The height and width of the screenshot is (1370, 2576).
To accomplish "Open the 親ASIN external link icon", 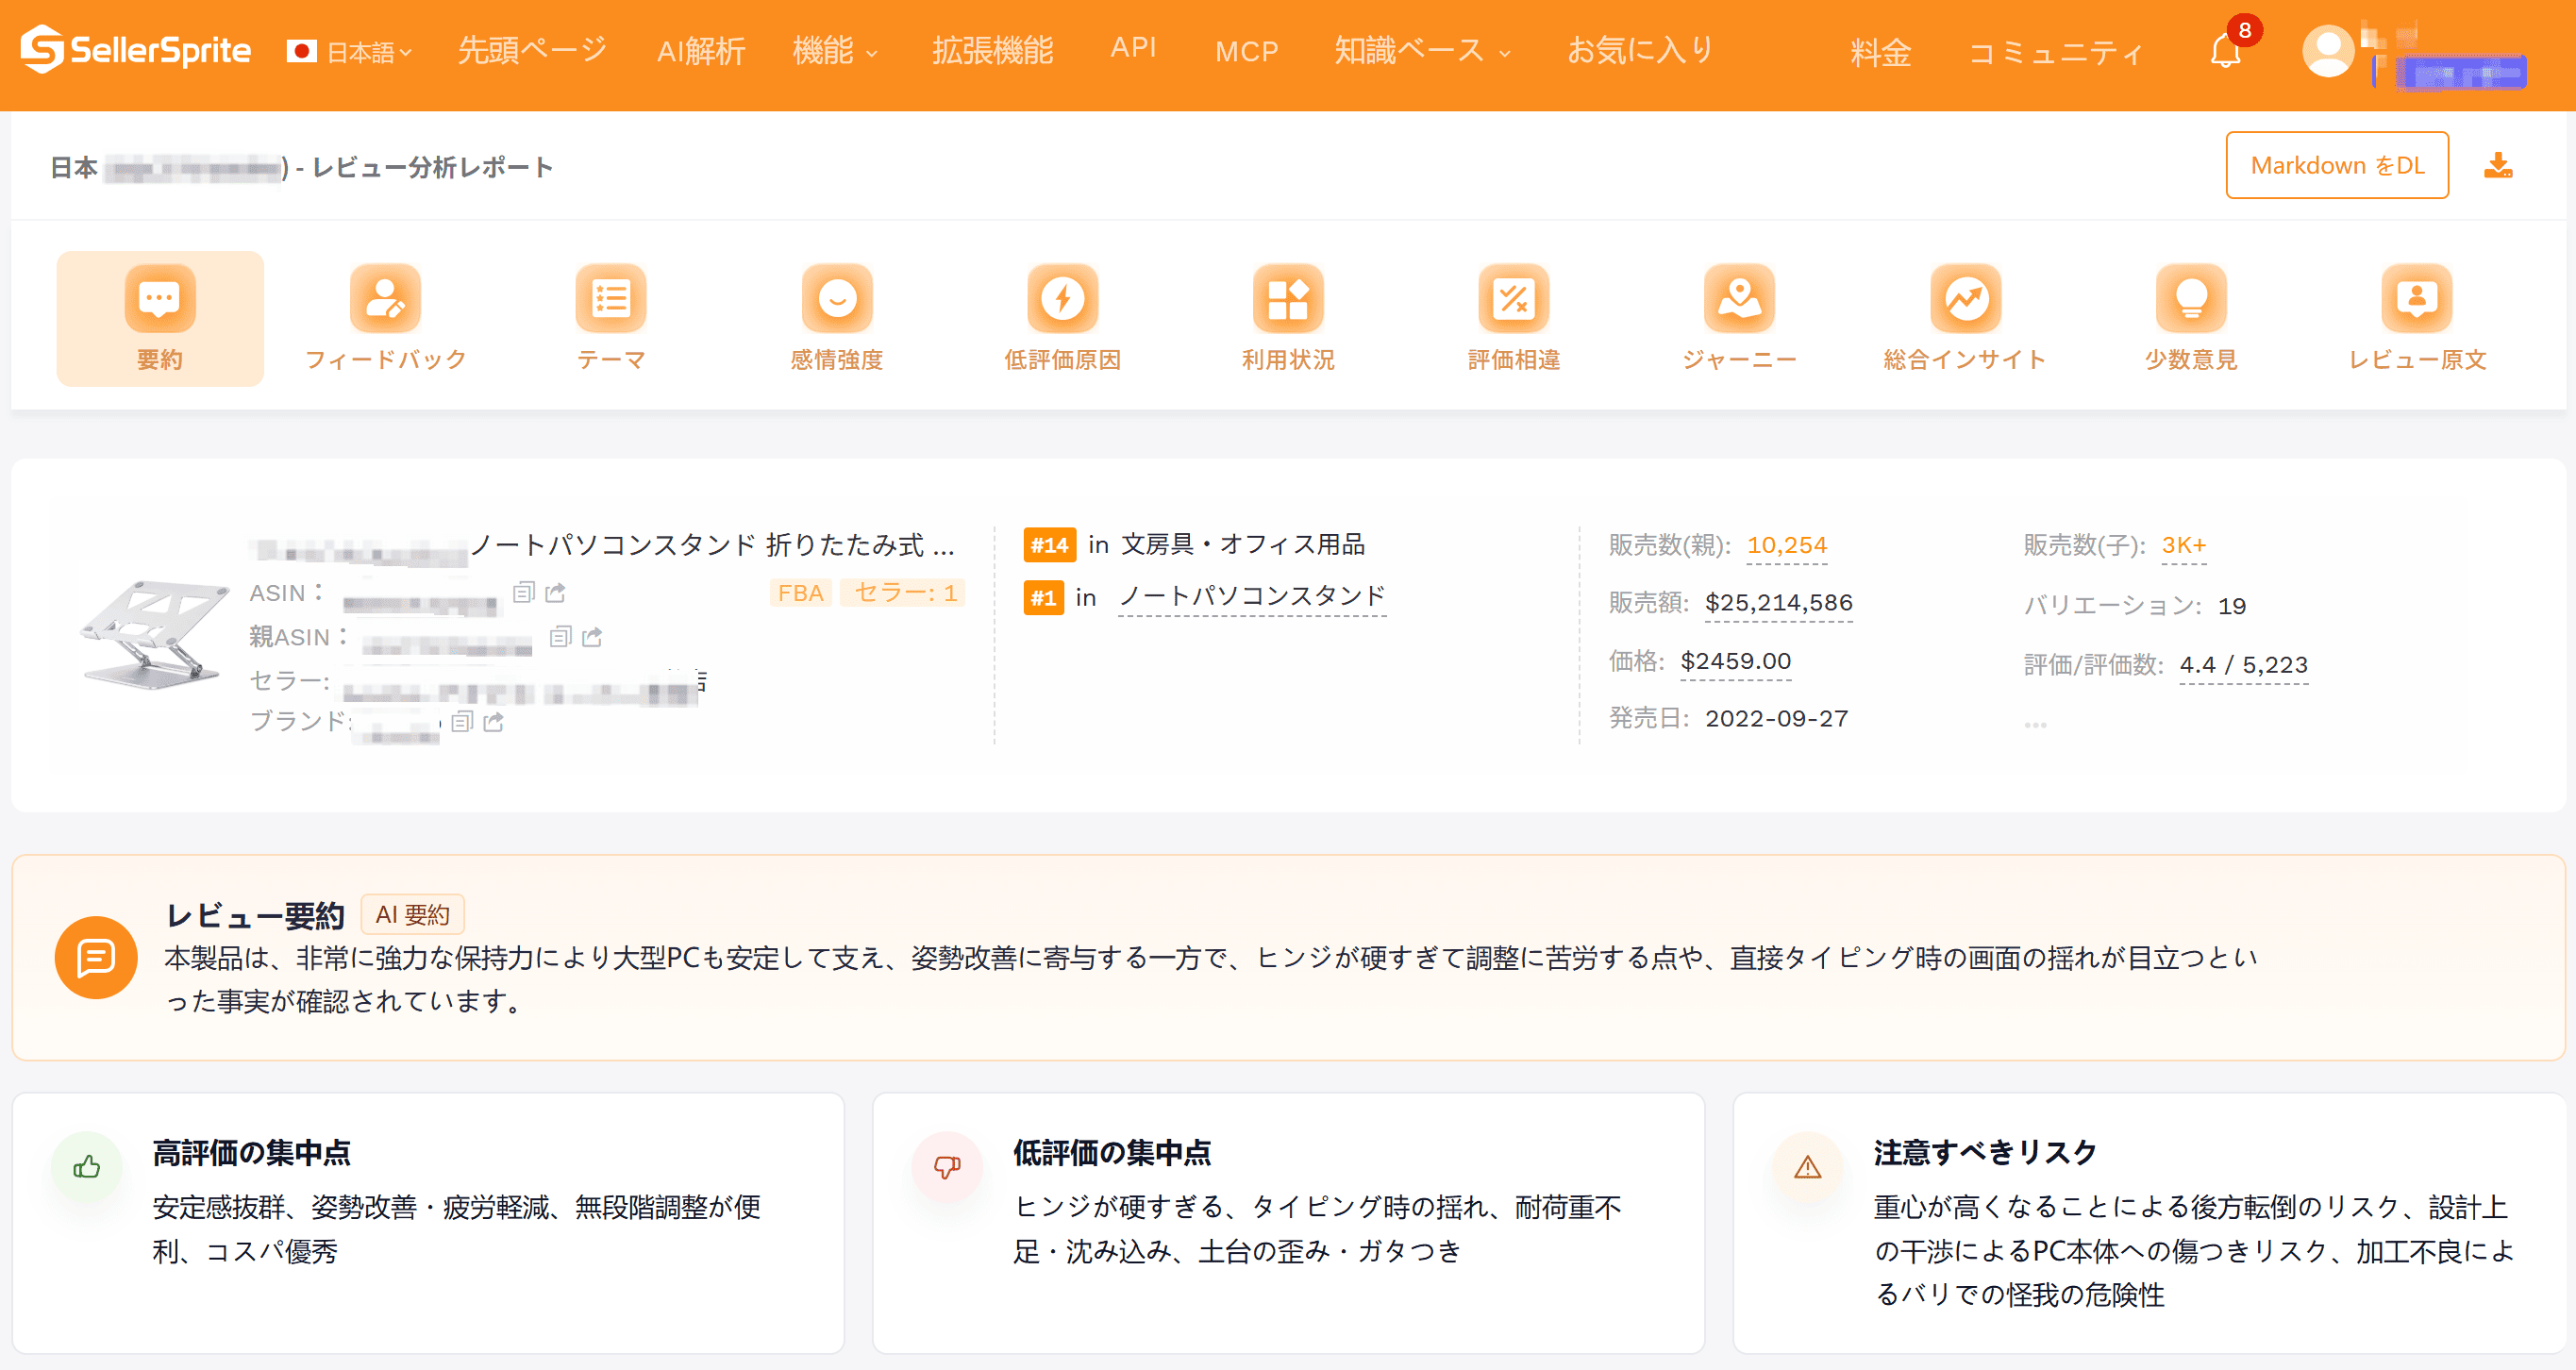I will click(593, 637).
